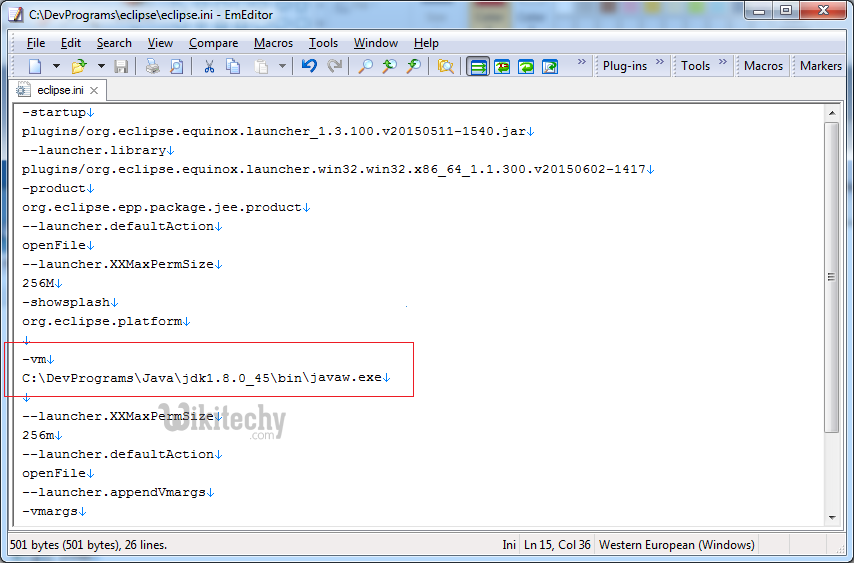Cut selection with the scissors icon
This screenshot has width=854, height=563.
pos(209,66)
